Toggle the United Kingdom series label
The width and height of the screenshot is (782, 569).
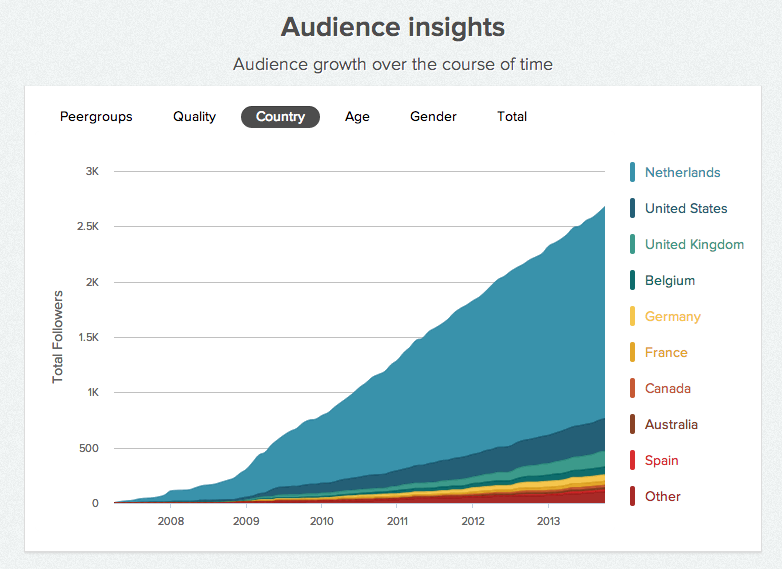click(694, 244)
